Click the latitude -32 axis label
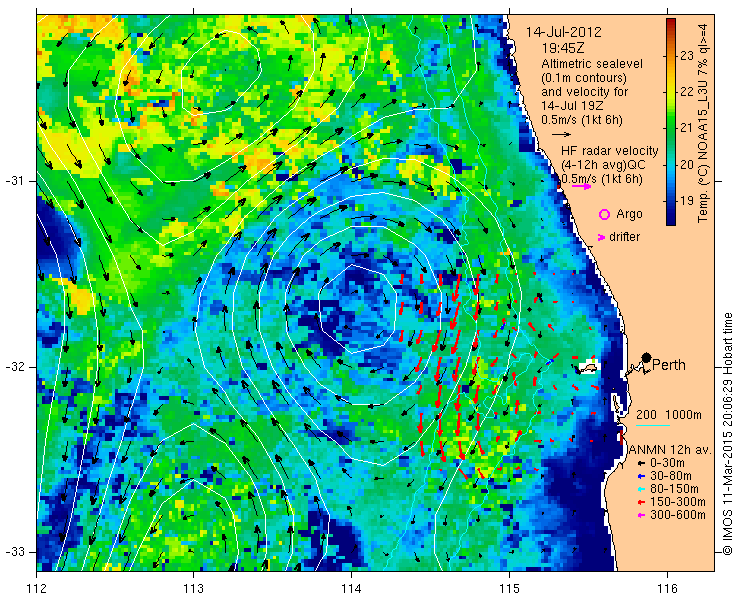 pos(14,367)
